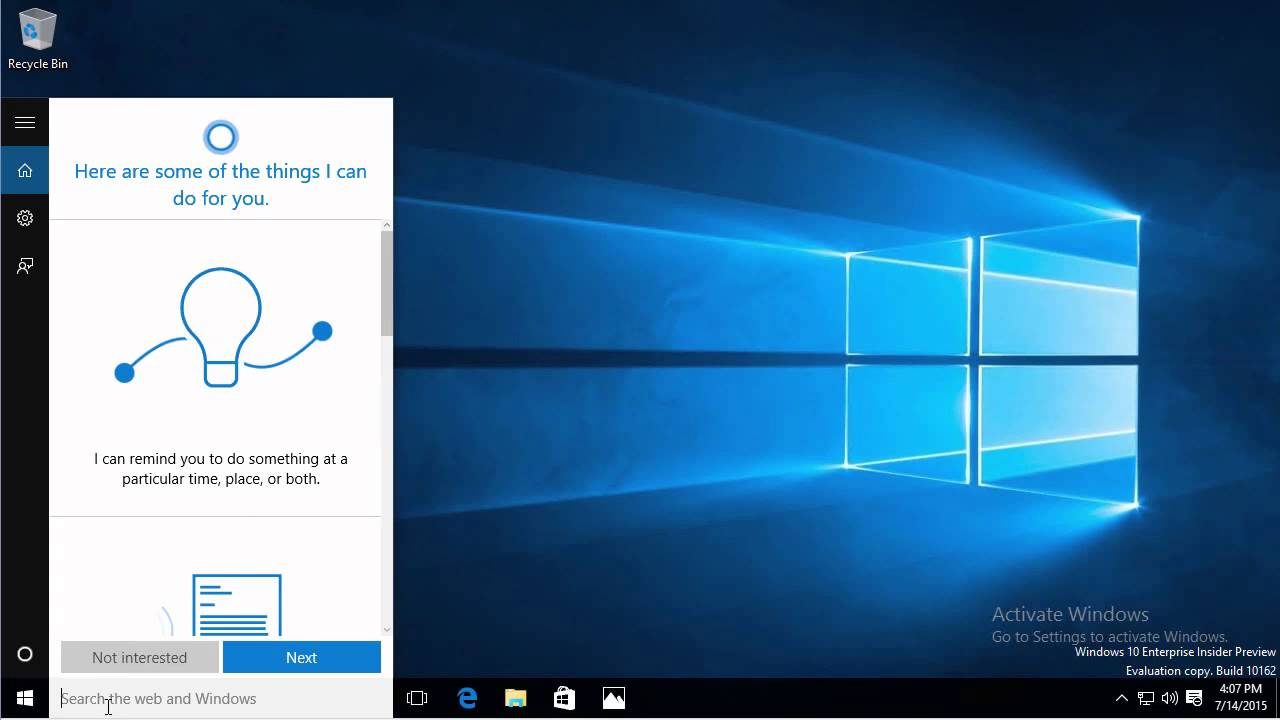
Task: Open the Action Center notifications icon
Action: coord(1194,698)
